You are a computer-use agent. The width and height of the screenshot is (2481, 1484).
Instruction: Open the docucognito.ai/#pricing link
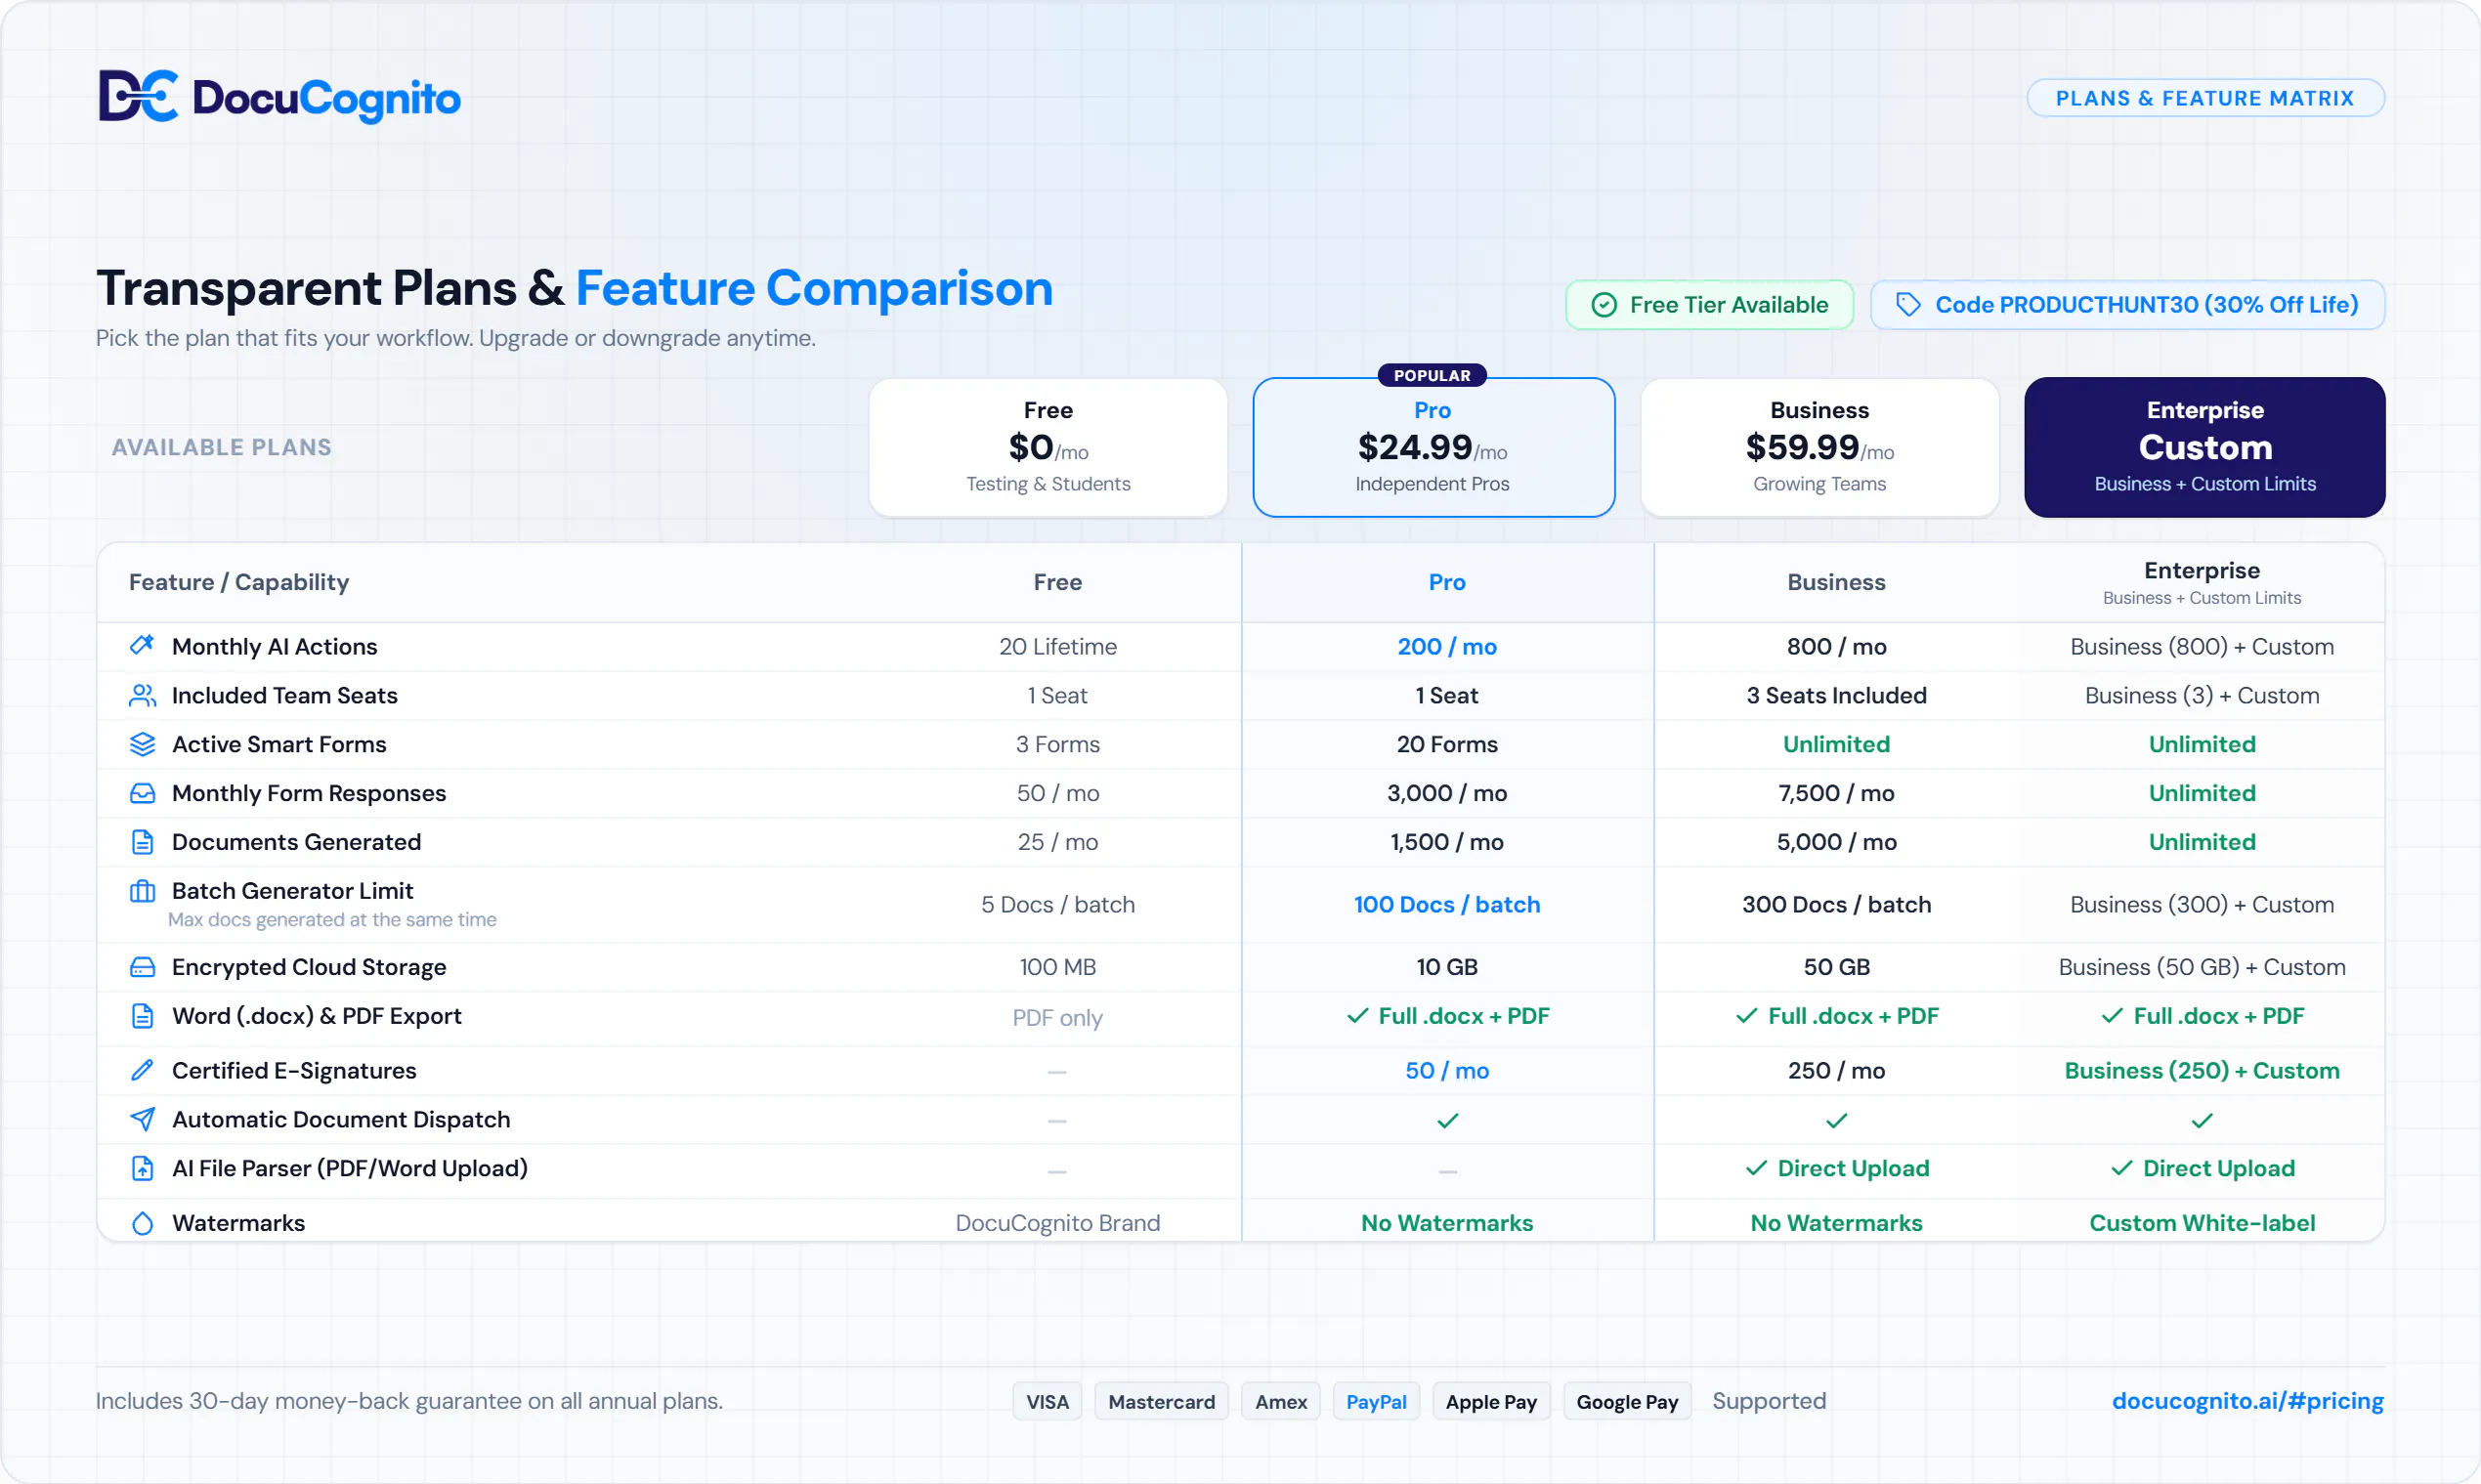(2247, 1401)
